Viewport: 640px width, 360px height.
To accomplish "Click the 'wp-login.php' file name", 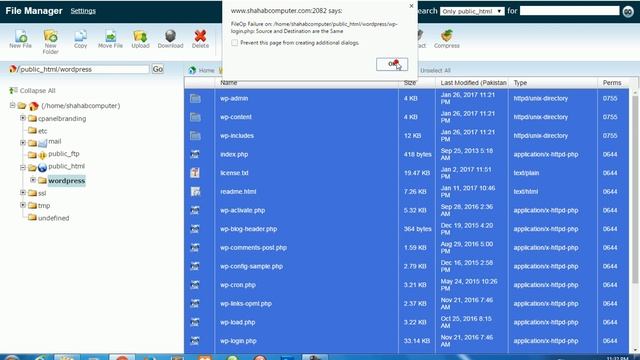I will pos(238,341).
